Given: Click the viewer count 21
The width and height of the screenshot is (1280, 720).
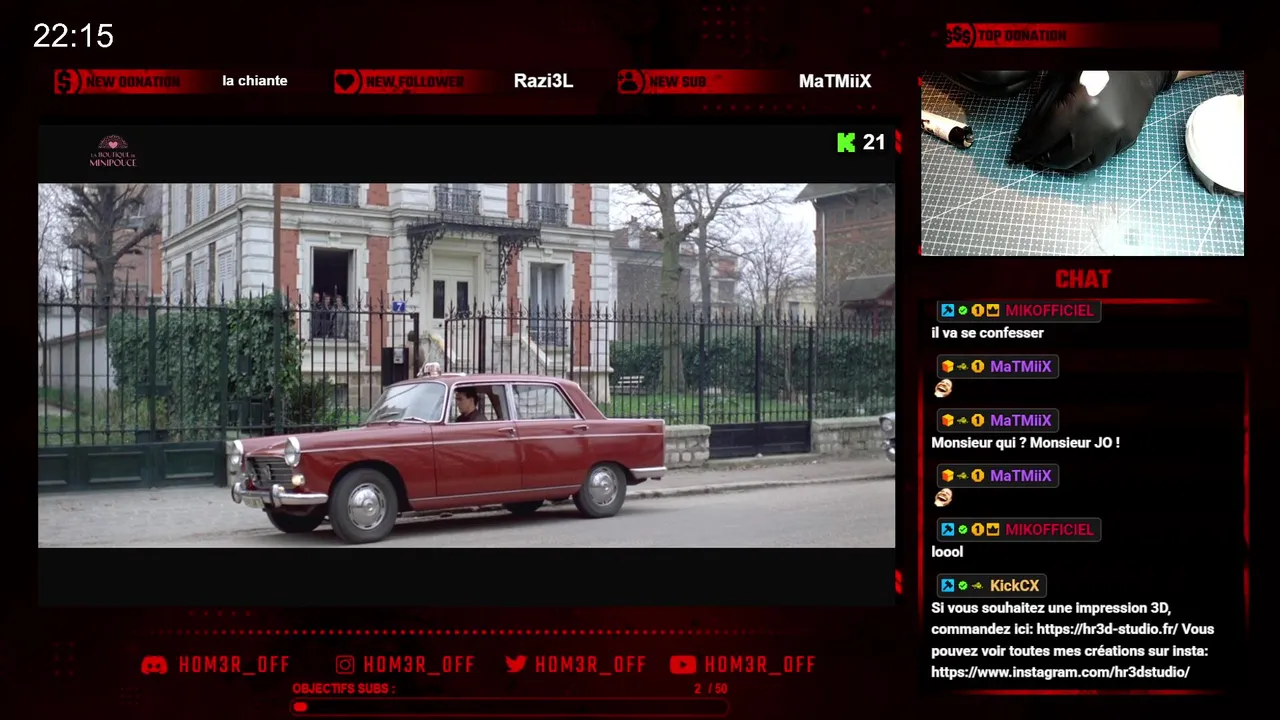Looking at the screenshot, I should click(x=874, y=142).
